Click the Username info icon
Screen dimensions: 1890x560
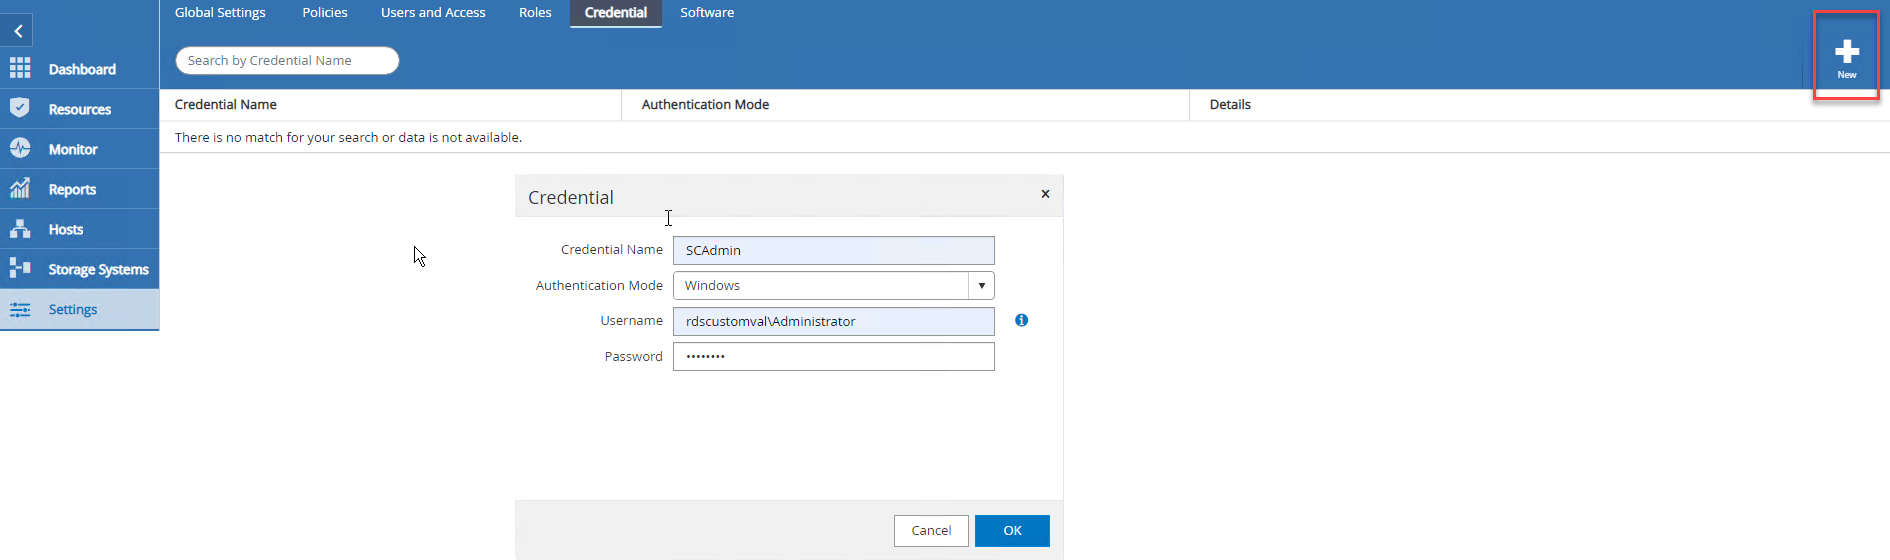click(x=1021, y=320)
